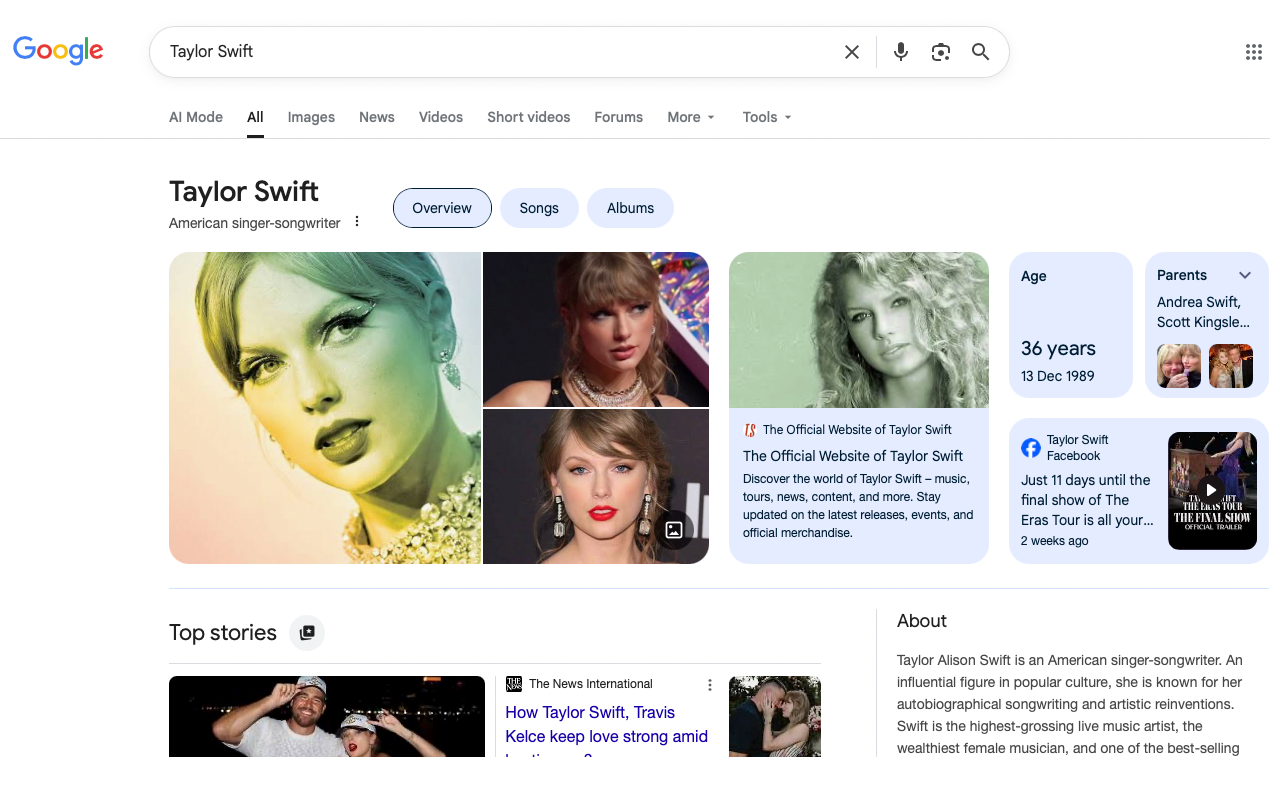Go to Short videos tab
This screenshot has height=800, width=1280.
tap(529, 117)
